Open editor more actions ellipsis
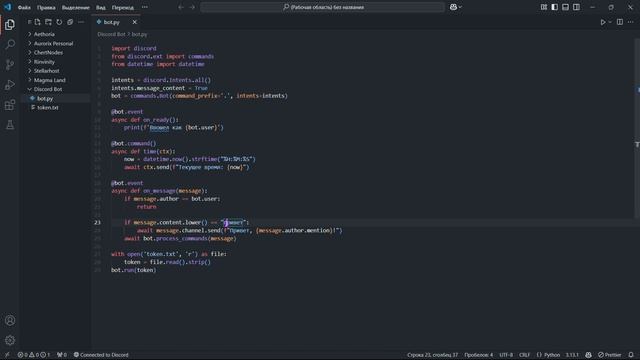The image size is (640, 360). pos(631,22)
